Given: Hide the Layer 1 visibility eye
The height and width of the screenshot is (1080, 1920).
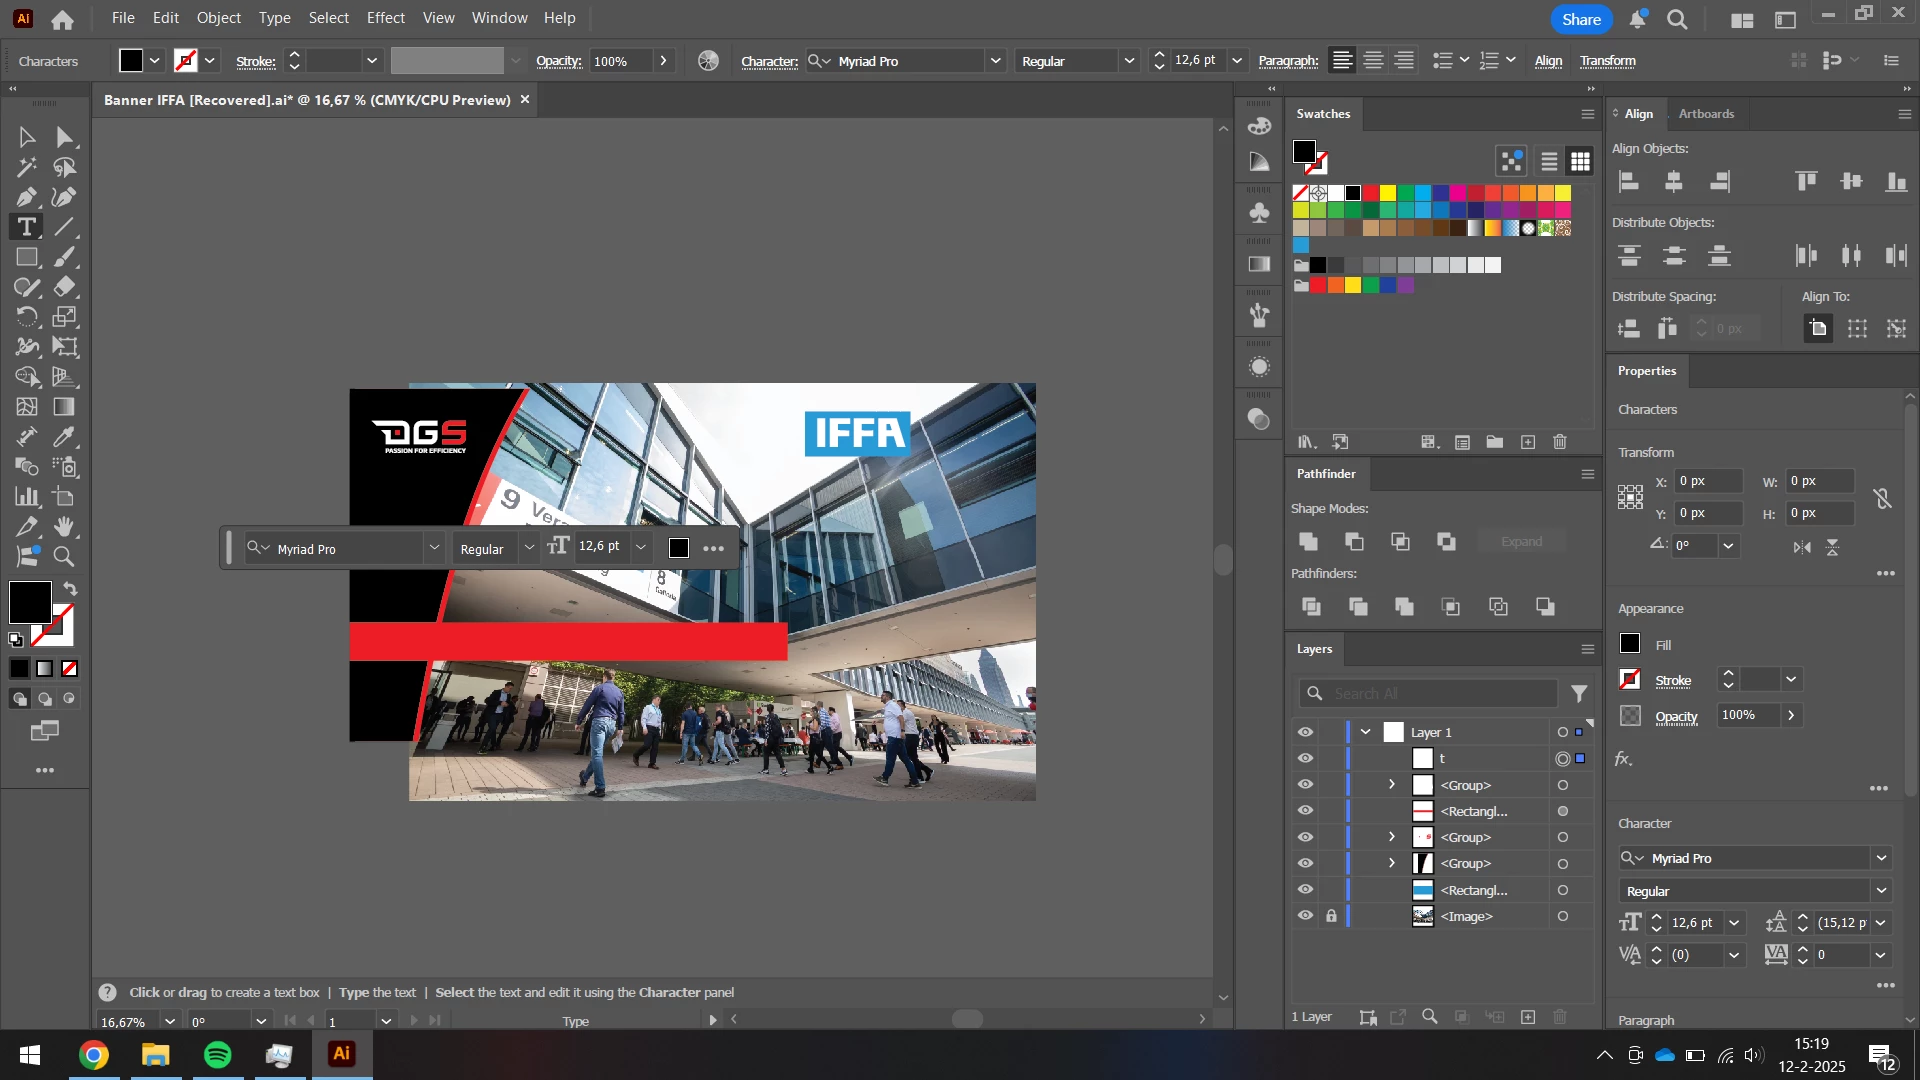Looking at the screenshot, I should (1305, 732).
